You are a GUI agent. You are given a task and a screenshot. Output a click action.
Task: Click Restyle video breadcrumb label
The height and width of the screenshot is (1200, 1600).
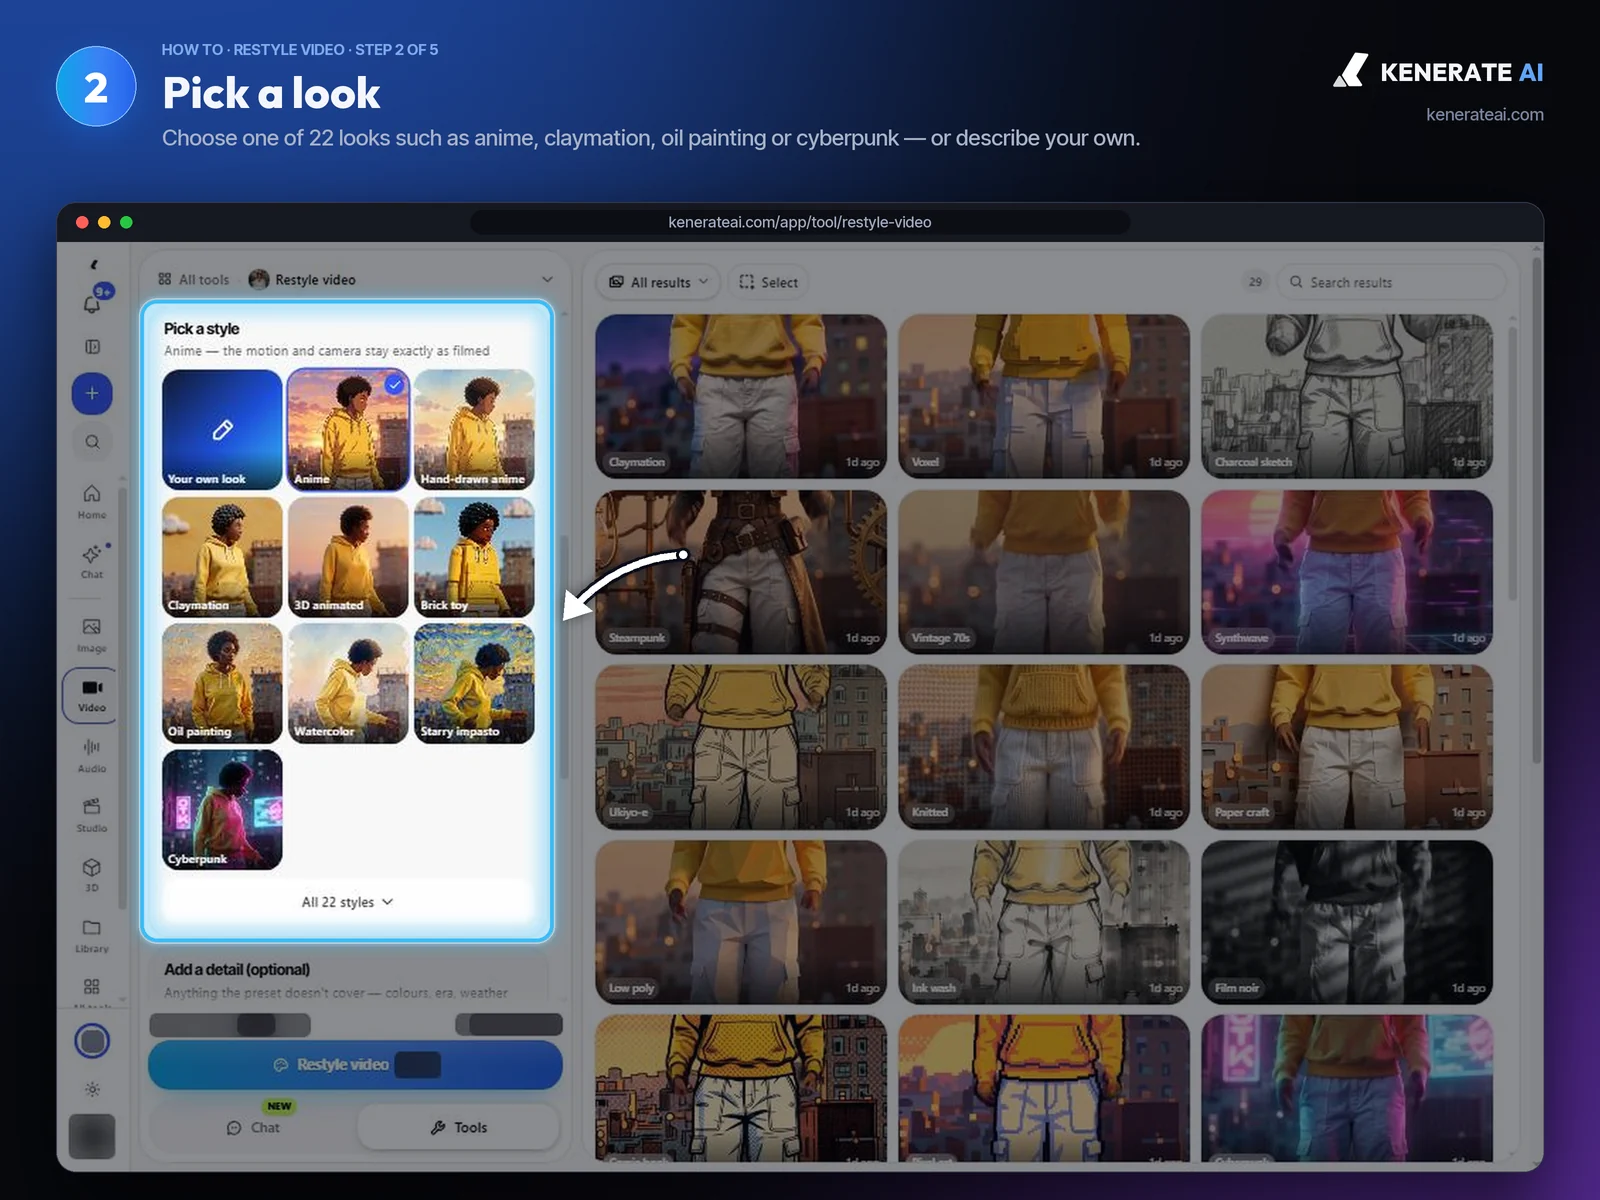[x=315, y=280]
